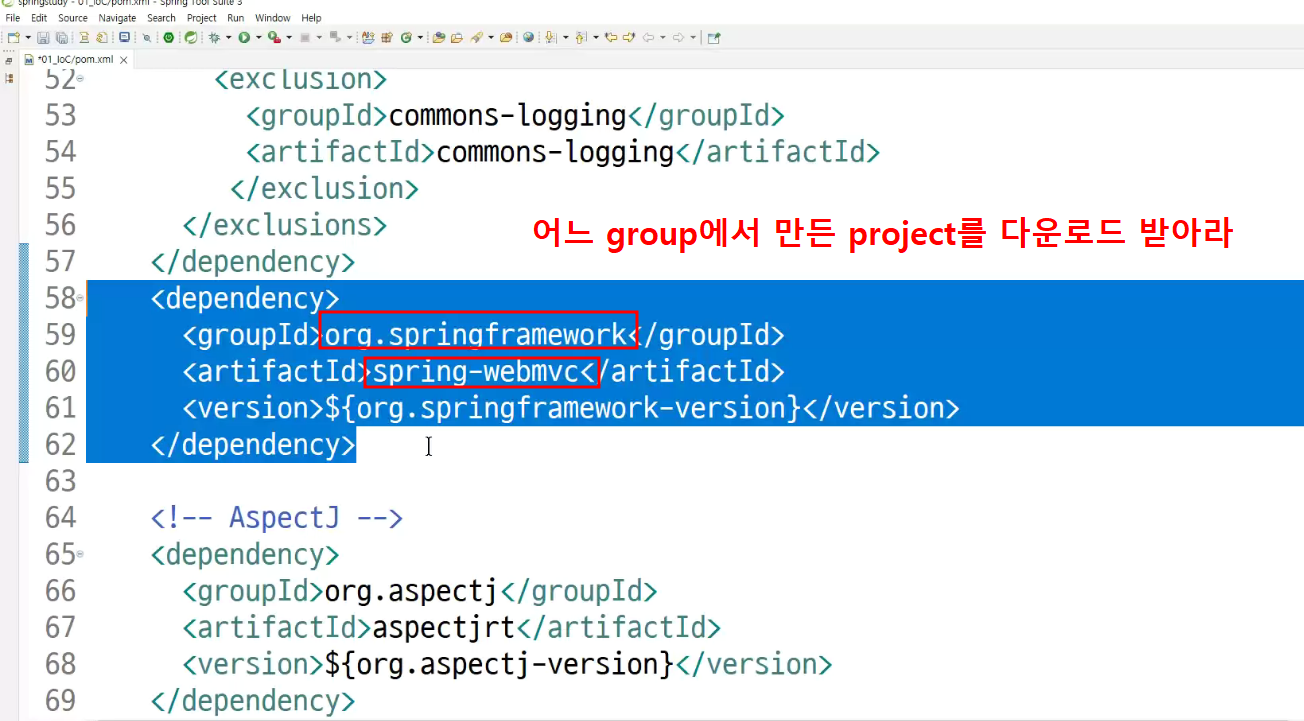This screenshot has width=1304, height=721.
Task: Click the 'org.aspectj' groupId value
Action: 412,591
